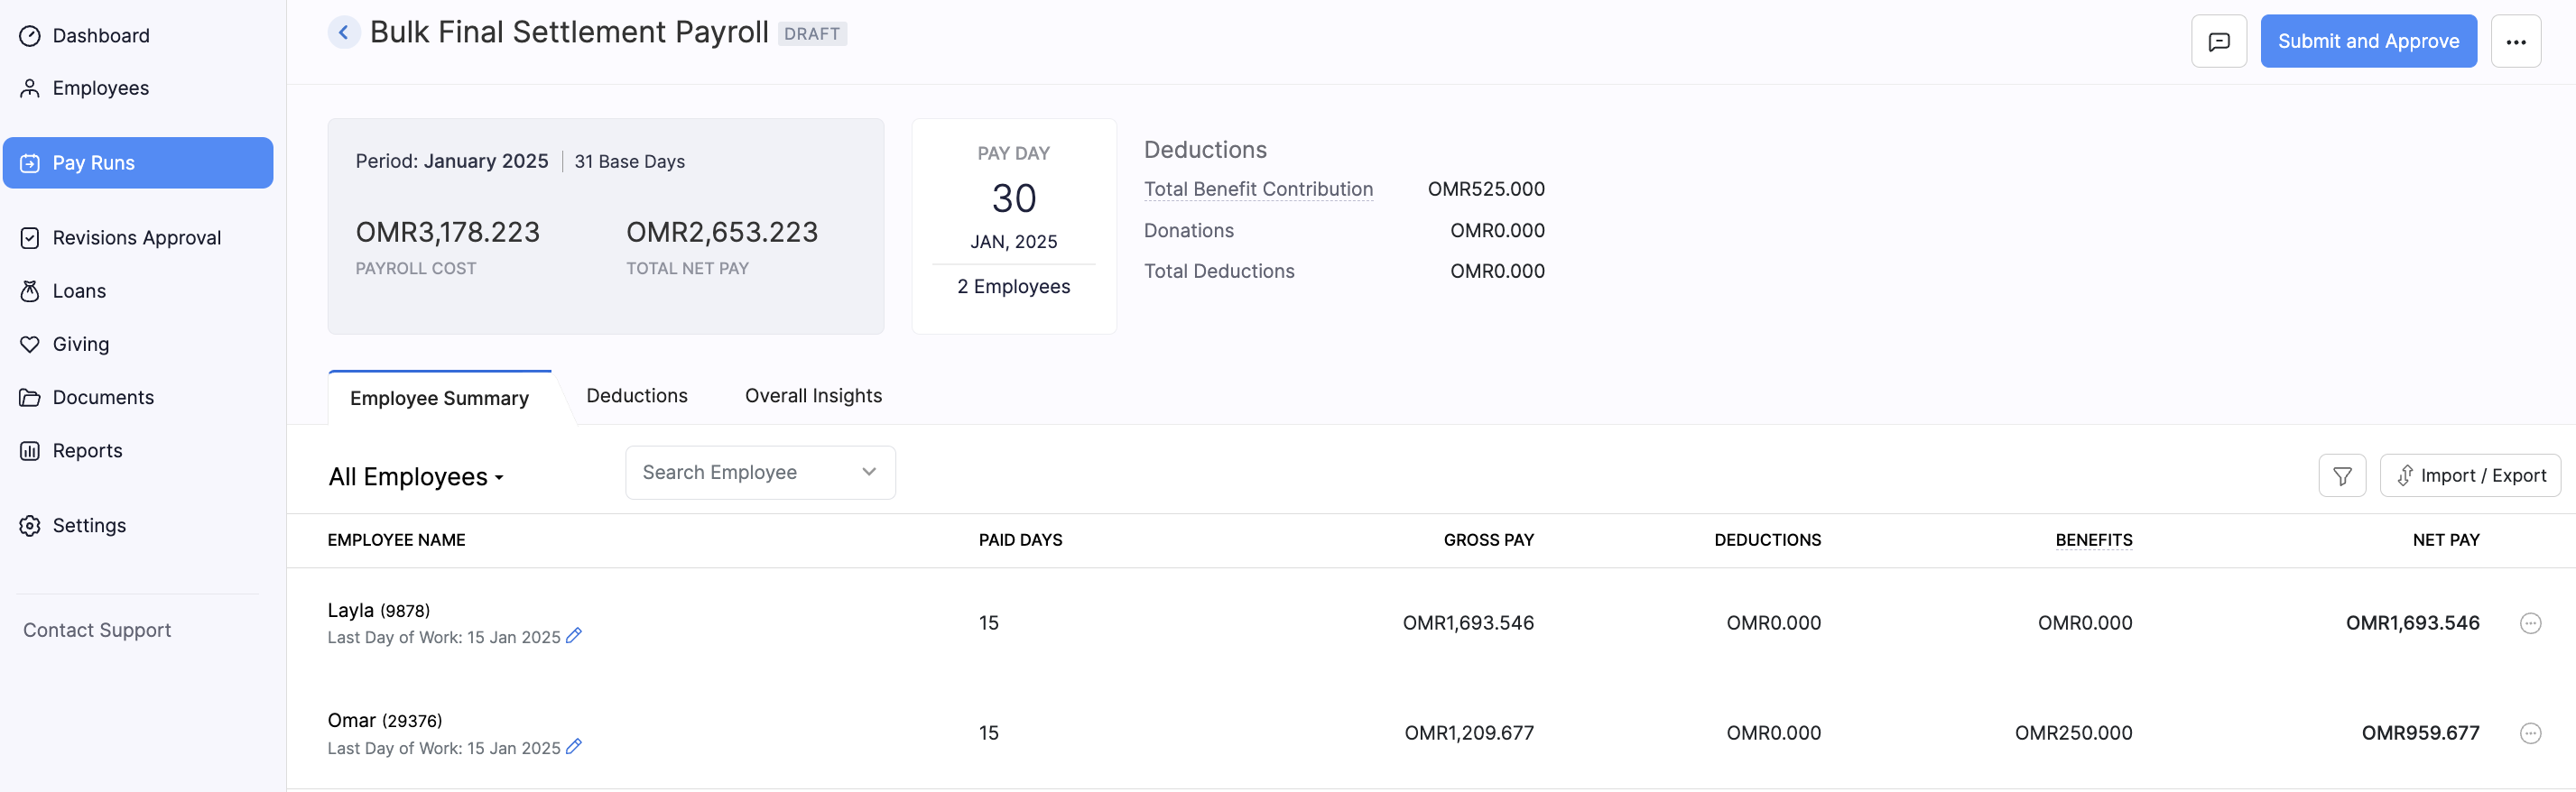
Task: Click the back arrow beside Bulk Final Settlement Payroll
Action: click(x=343, y=33)
